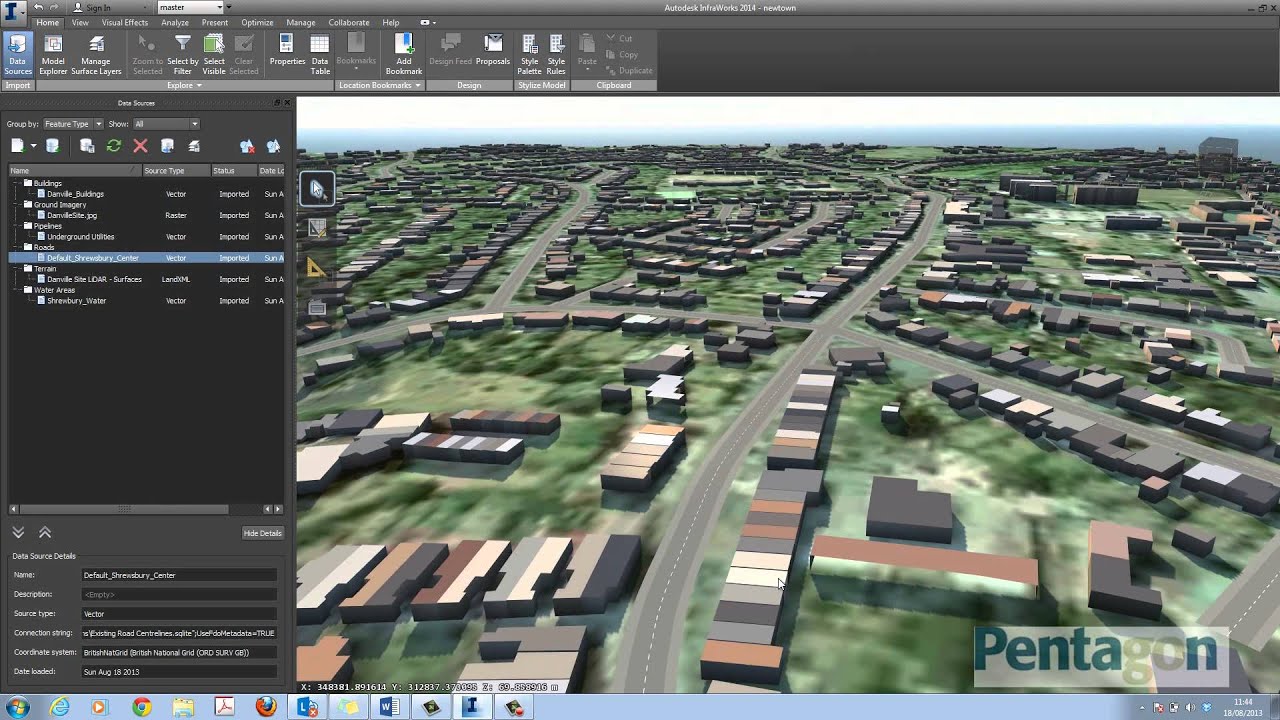Screen dimensions: 1280x720
Task: Click the configure data source icon
Action: click(87, 146)
